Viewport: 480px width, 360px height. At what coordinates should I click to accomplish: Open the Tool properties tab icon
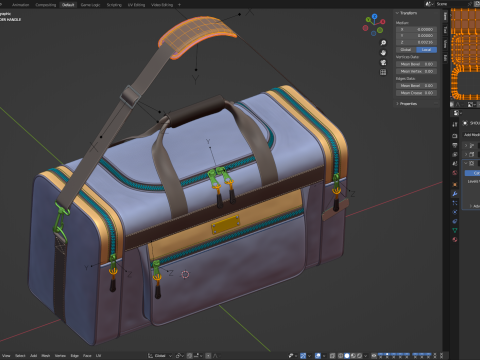point(455,124)
